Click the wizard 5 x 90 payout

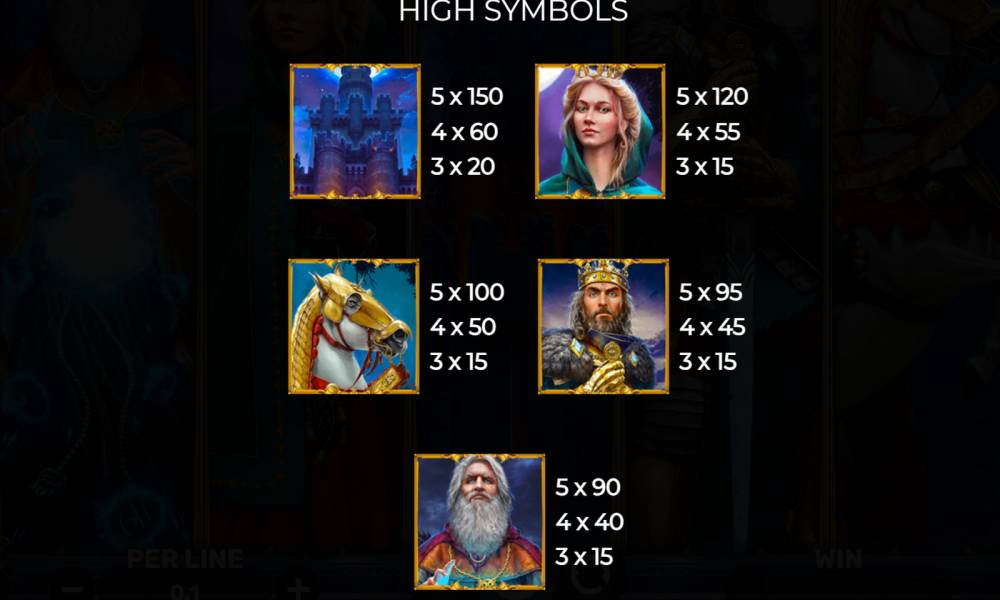tap(587, 487)
